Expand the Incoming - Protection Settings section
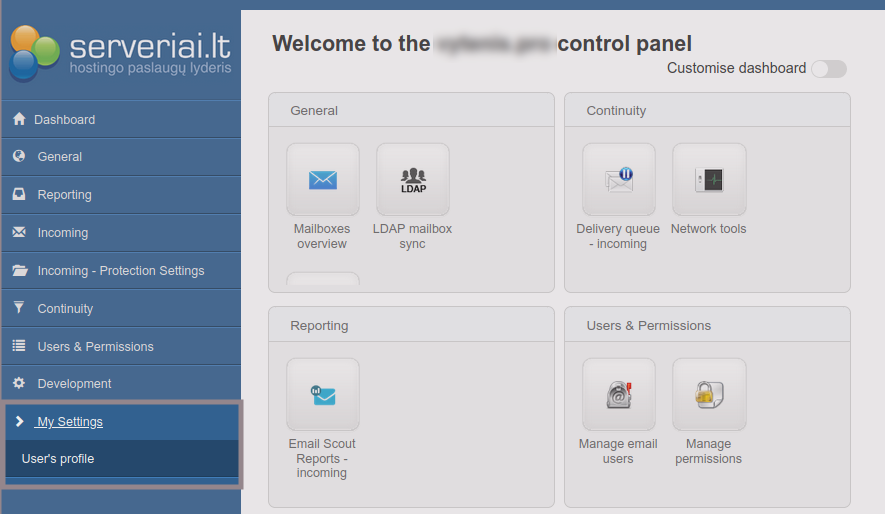885x514 pixels. pyautogui.click(x=120, y=271)
